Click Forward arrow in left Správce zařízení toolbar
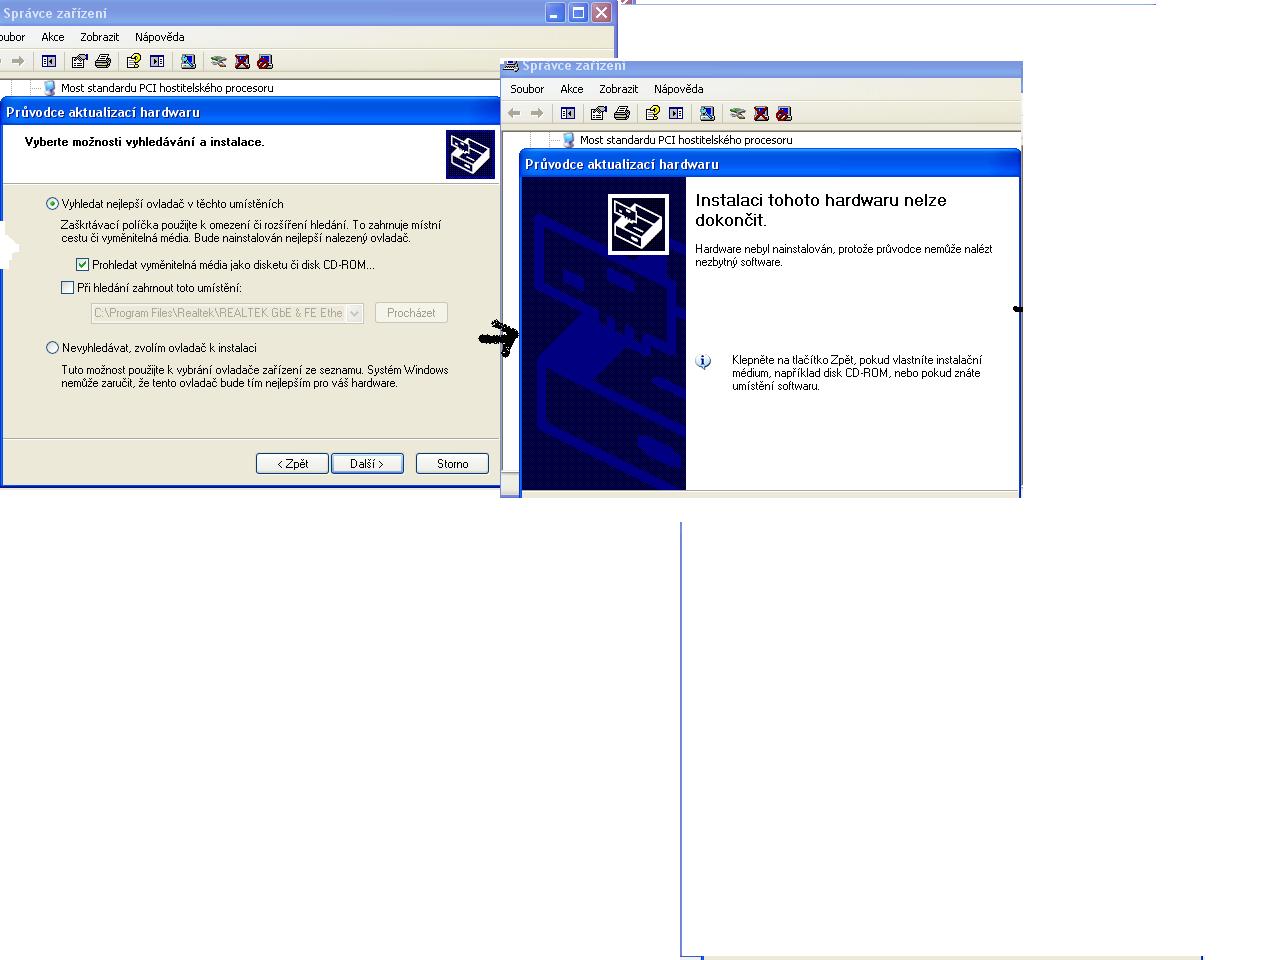Image resolution: width=1280 pixels, height=960 pixels. (17, 61)
